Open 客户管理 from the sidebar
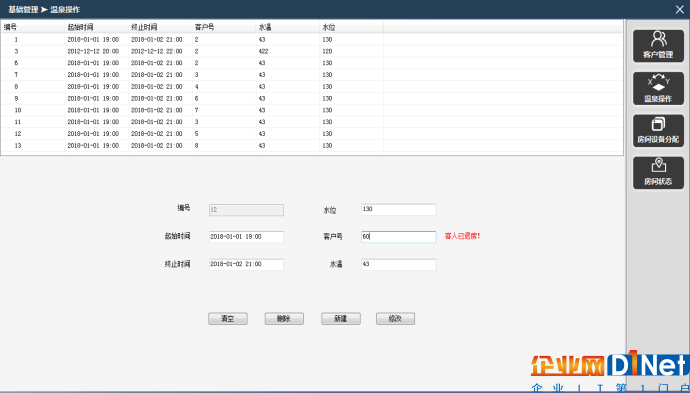Viewport: 690px width, 393px height. click(x=658, y=46)
